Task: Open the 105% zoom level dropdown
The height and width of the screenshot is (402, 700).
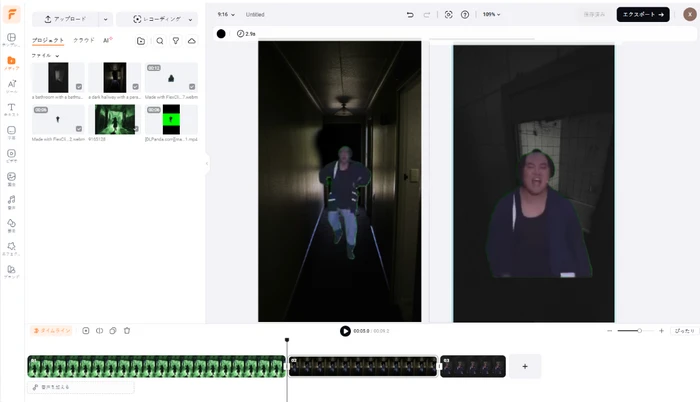Action: point(491,14)
